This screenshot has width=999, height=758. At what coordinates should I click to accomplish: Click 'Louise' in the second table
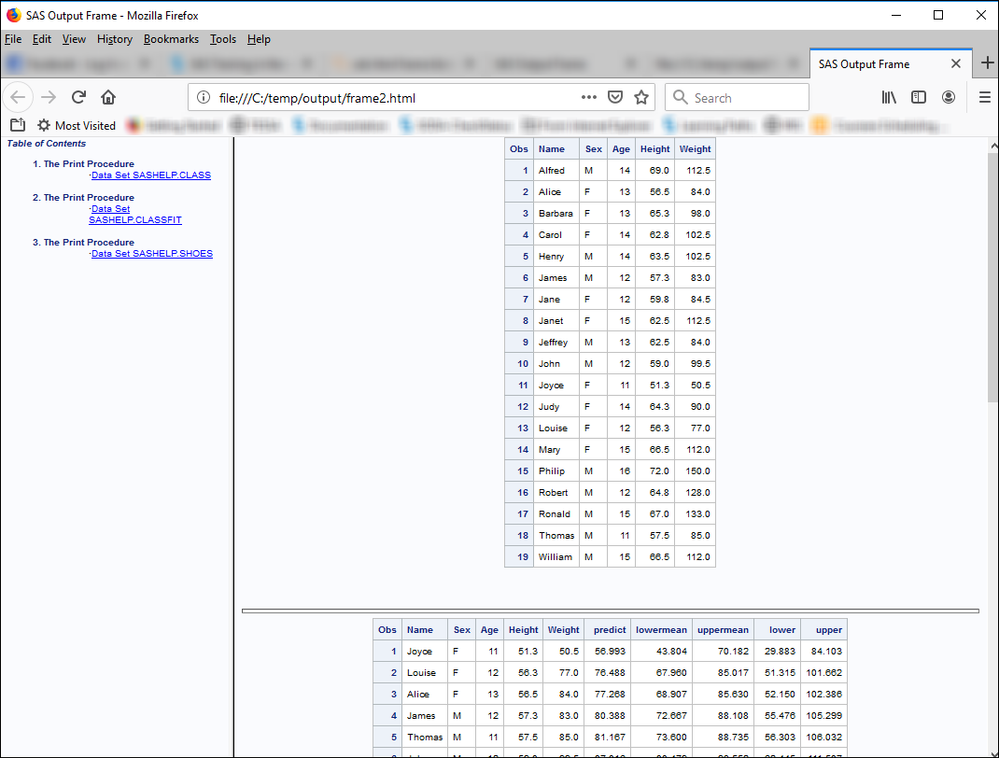425,673
